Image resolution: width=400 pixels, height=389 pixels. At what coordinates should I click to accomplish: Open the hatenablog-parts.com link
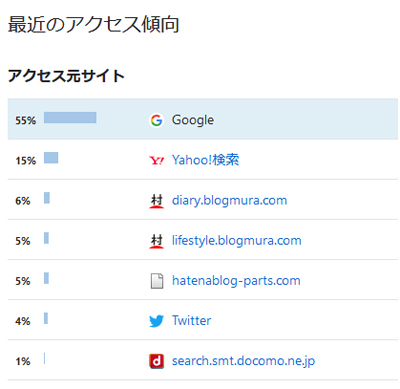coord(236,281)
